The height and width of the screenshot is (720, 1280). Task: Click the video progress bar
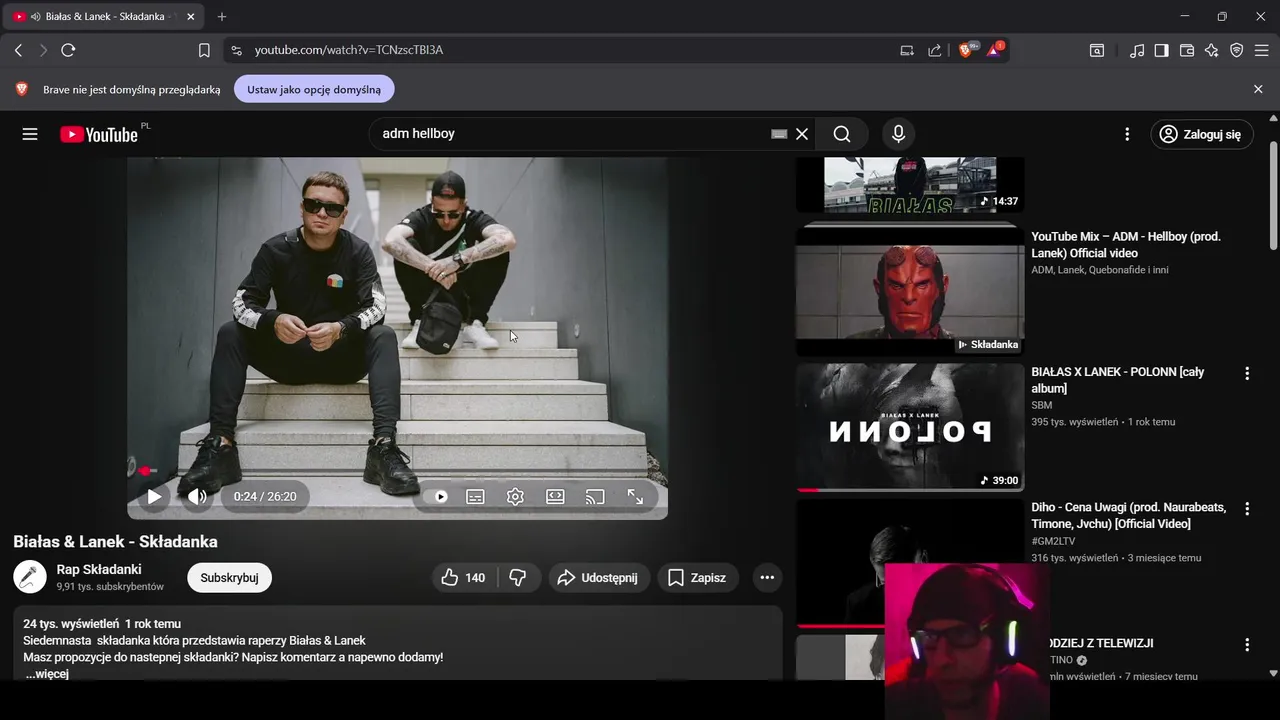pos(397,470)
